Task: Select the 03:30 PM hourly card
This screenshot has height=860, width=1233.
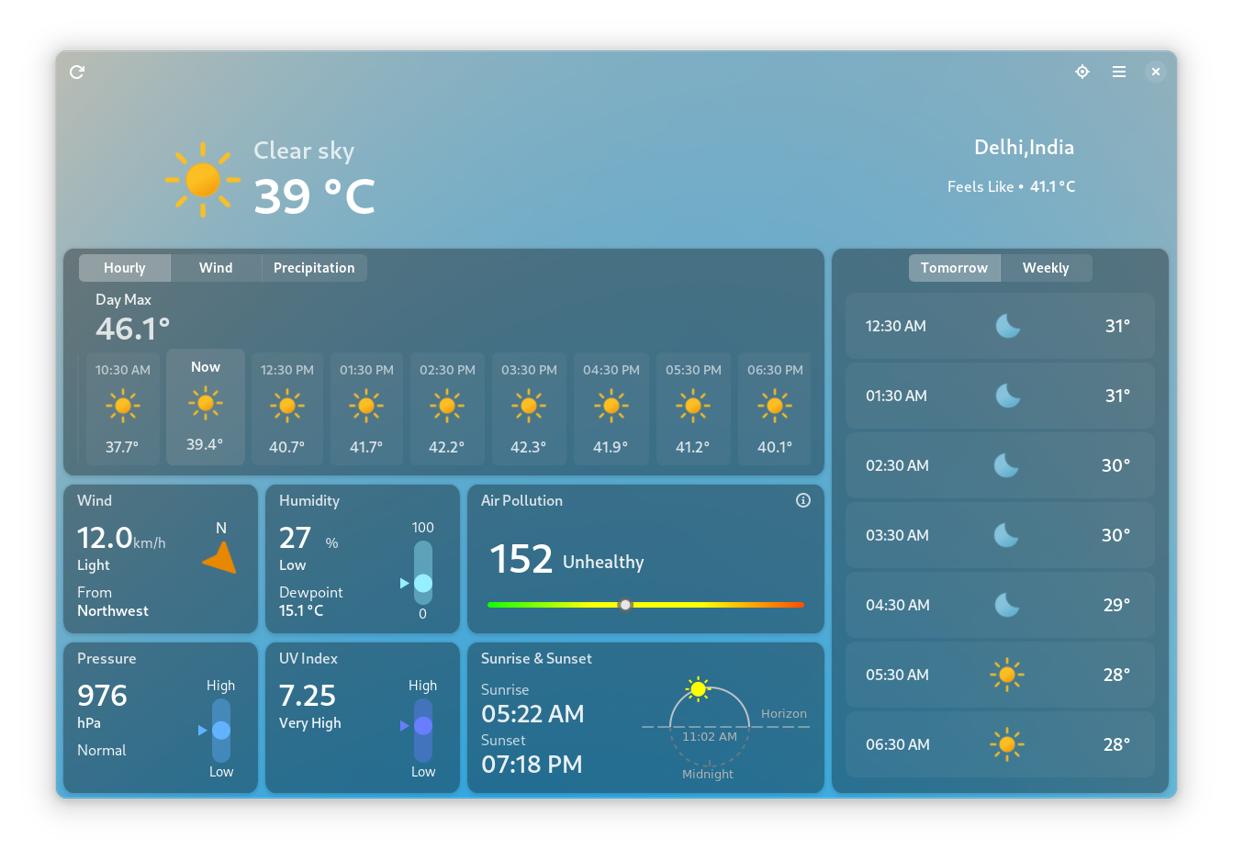Action: tap(529, 409)
